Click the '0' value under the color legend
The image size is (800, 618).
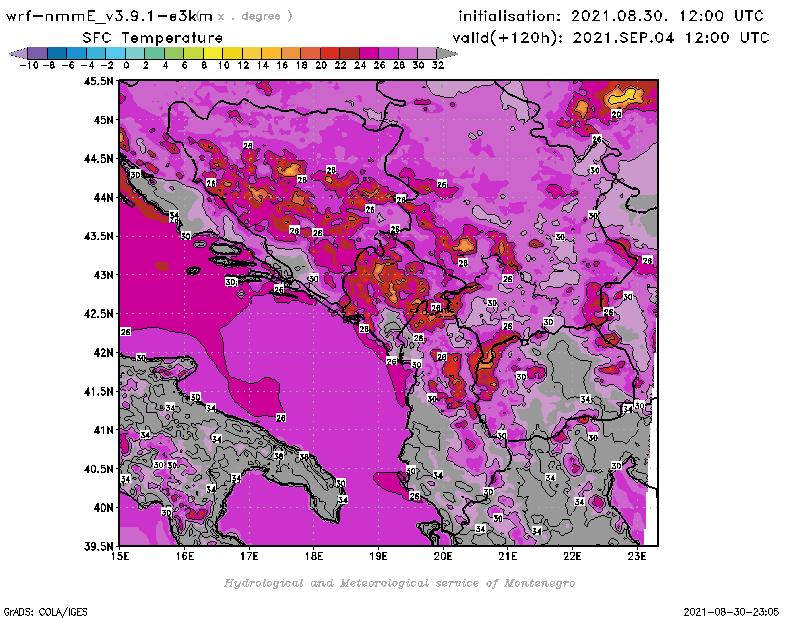(126, 66)
